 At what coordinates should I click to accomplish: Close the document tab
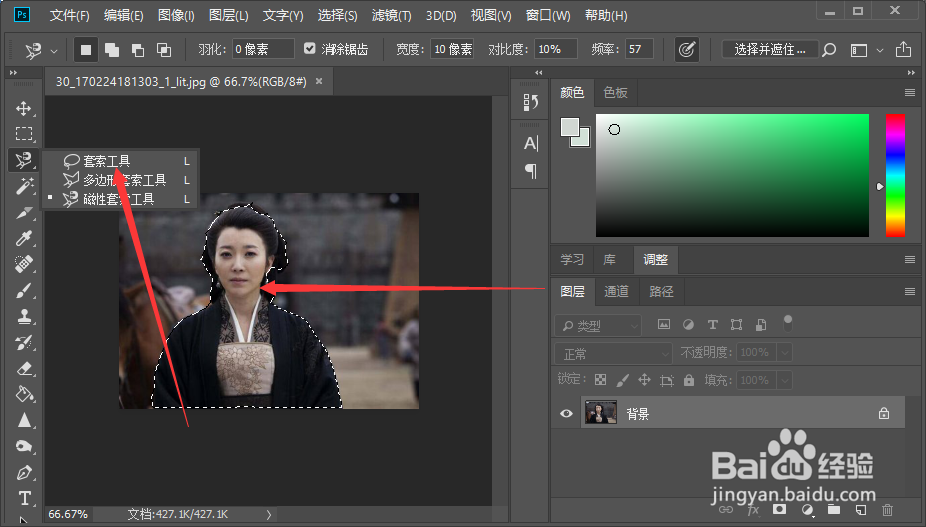[x=319, y=81]
